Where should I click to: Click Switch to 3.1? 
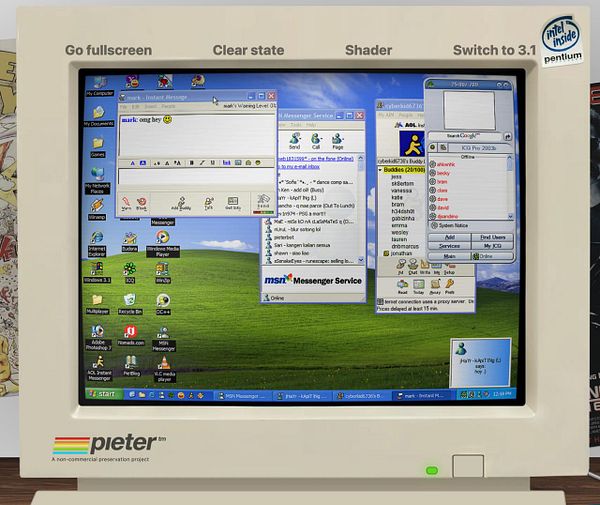(x=494, y=50)
